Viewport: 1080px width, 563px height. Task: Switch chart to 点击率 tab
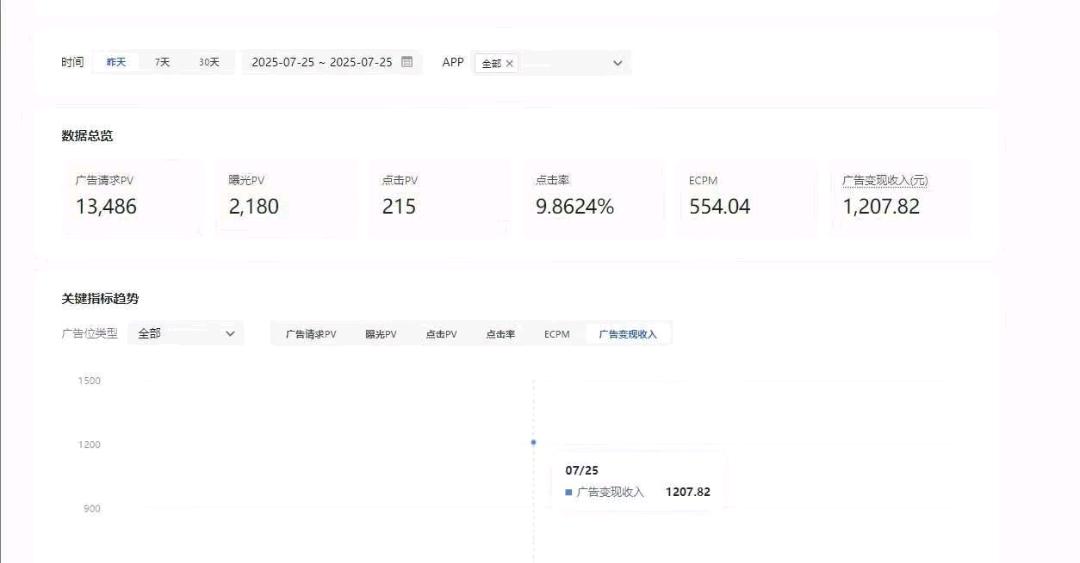tap(500, 334)
